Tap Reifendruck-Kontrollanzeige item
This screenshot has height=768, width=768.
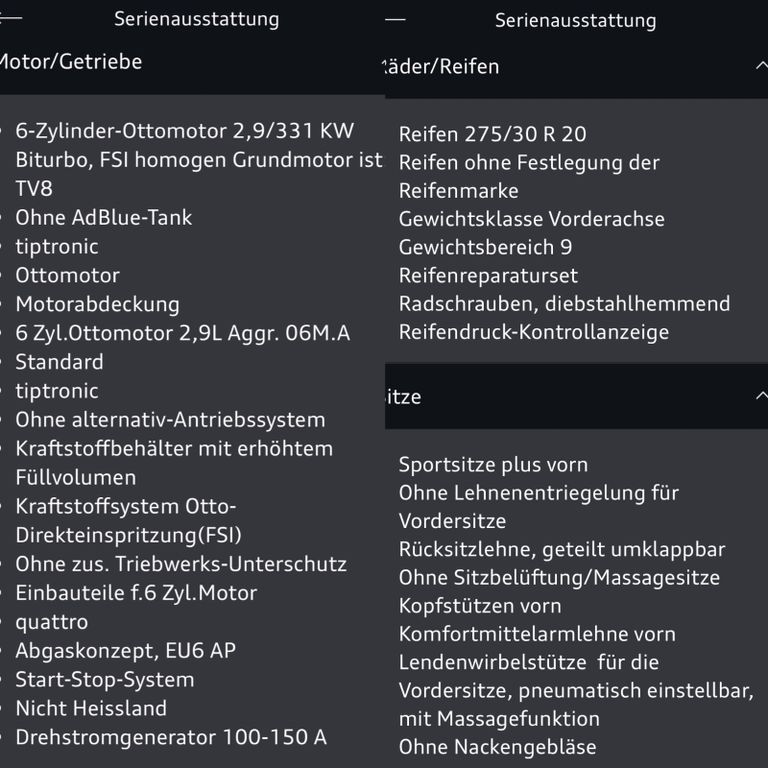click(x=533, y=331)
